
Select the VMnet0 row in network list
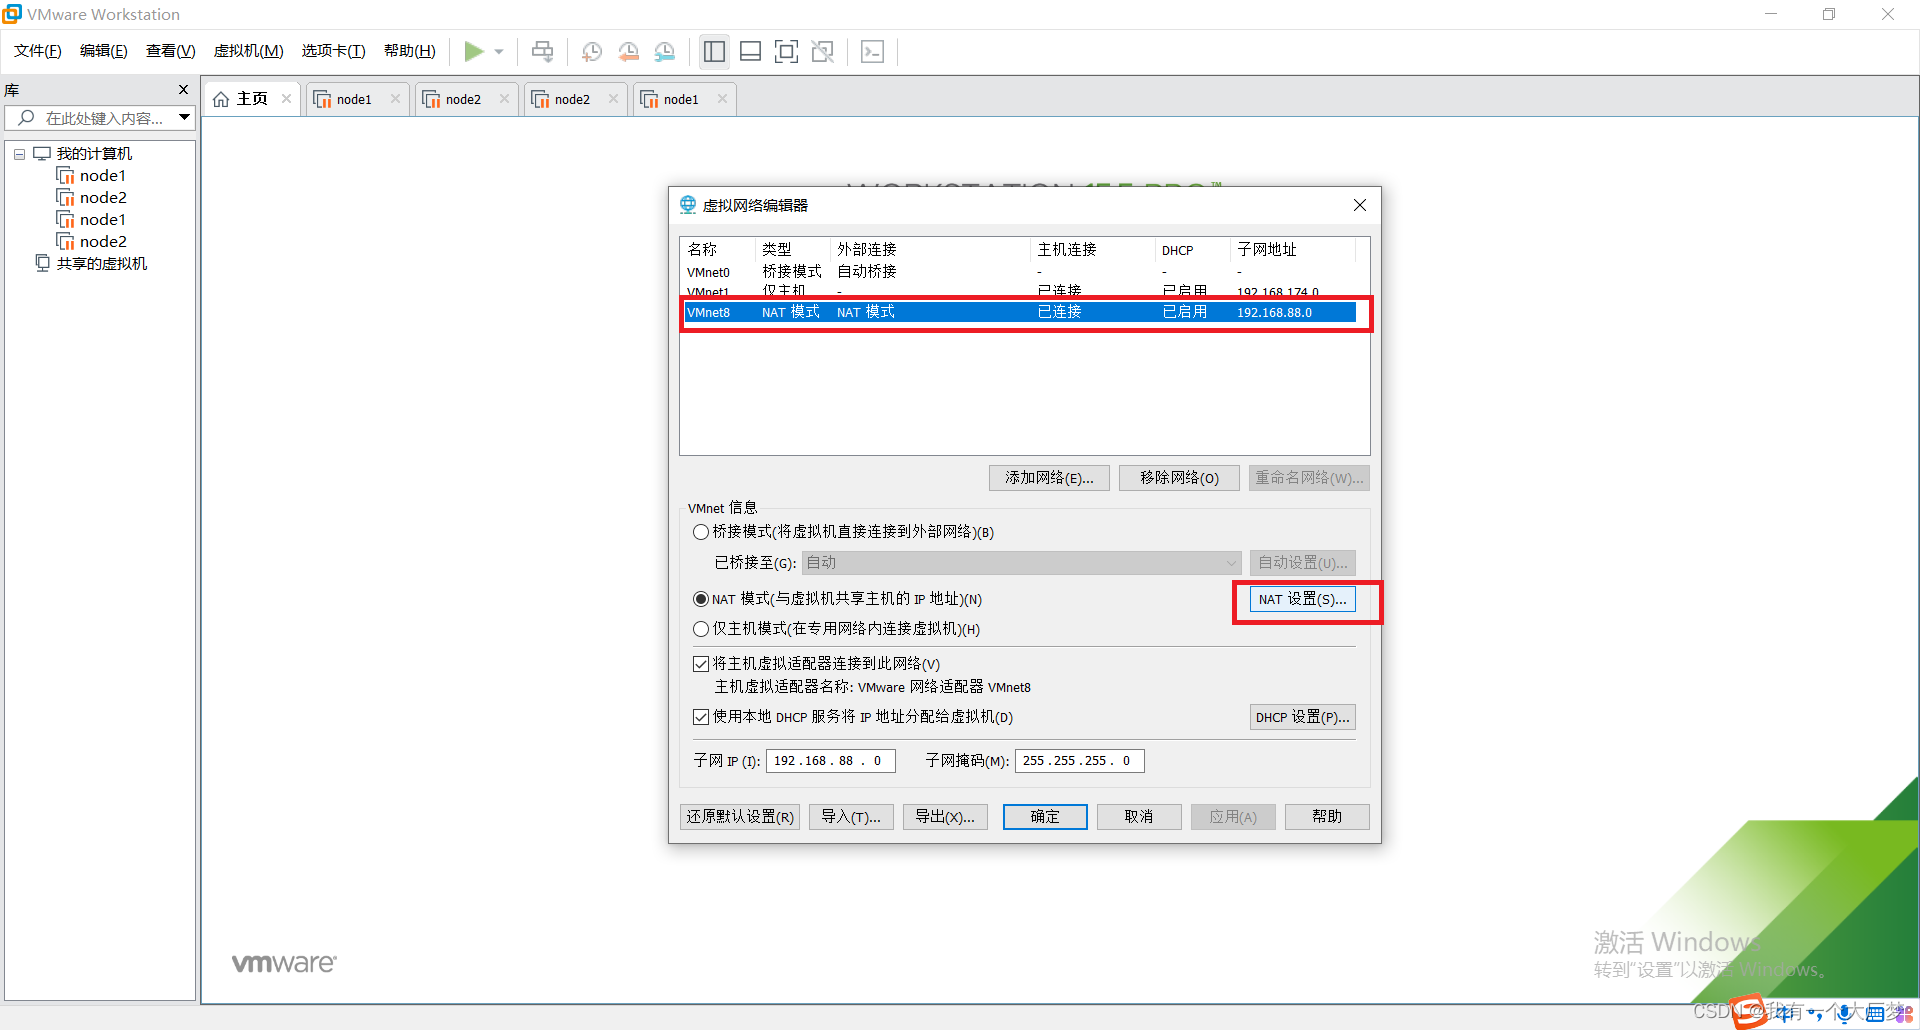[1020, 272]
